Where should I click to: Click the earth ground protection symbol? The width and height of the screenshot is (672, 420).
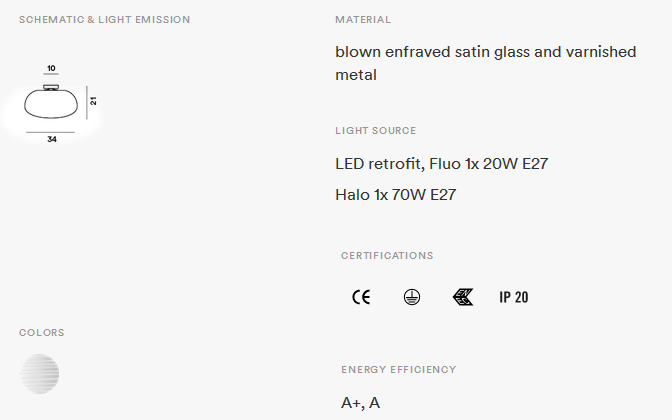tap(412, 297)
